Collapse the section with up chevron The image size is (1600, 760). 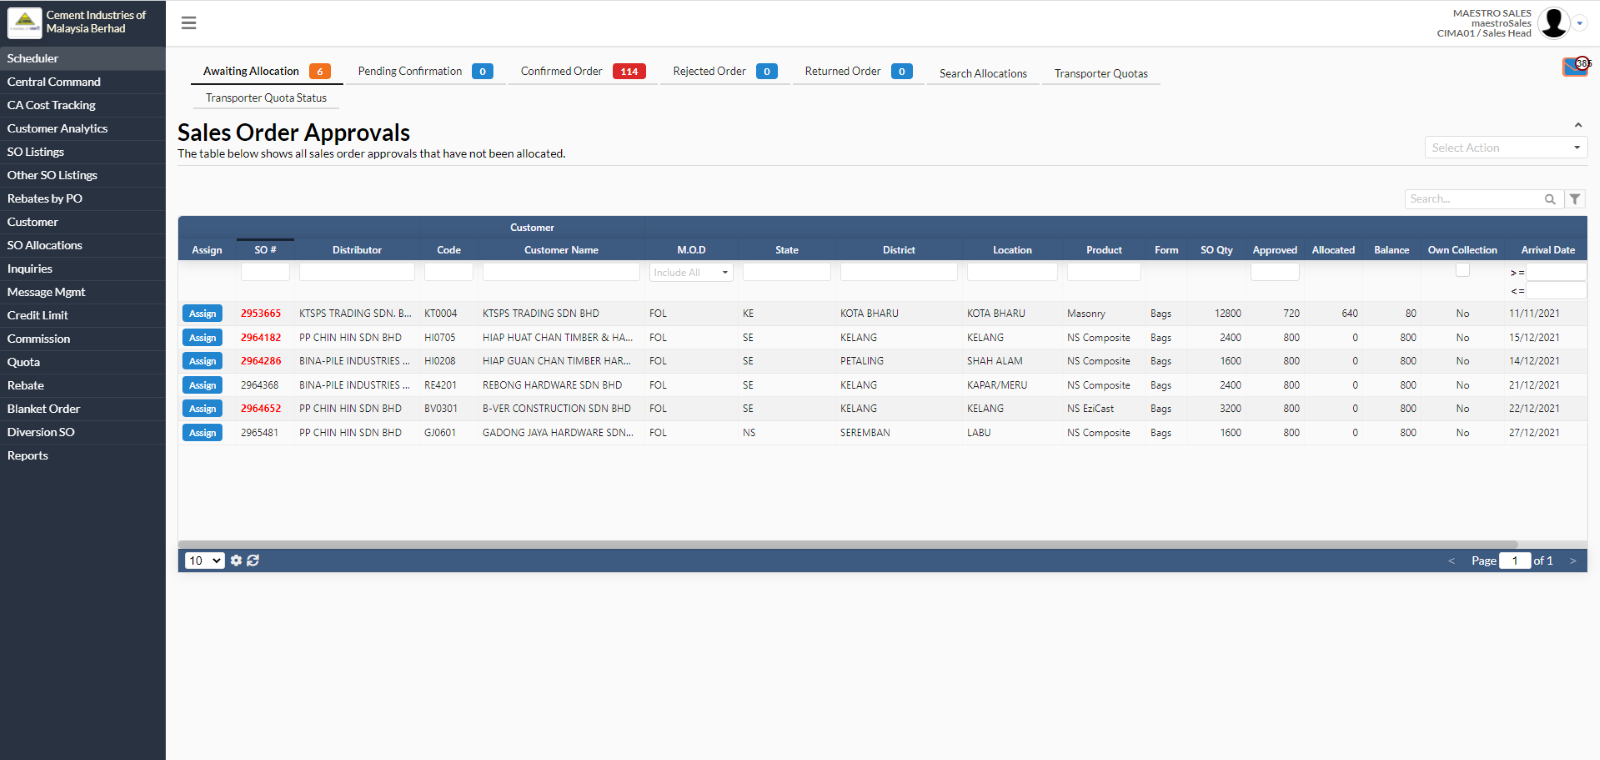[1578, 125]
